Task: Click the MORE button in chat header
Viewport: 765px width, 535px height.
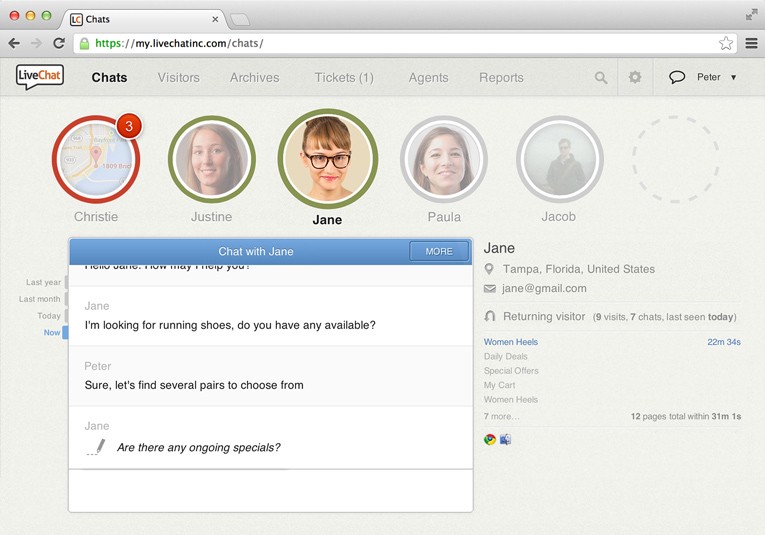Action: tap(439, 252)
